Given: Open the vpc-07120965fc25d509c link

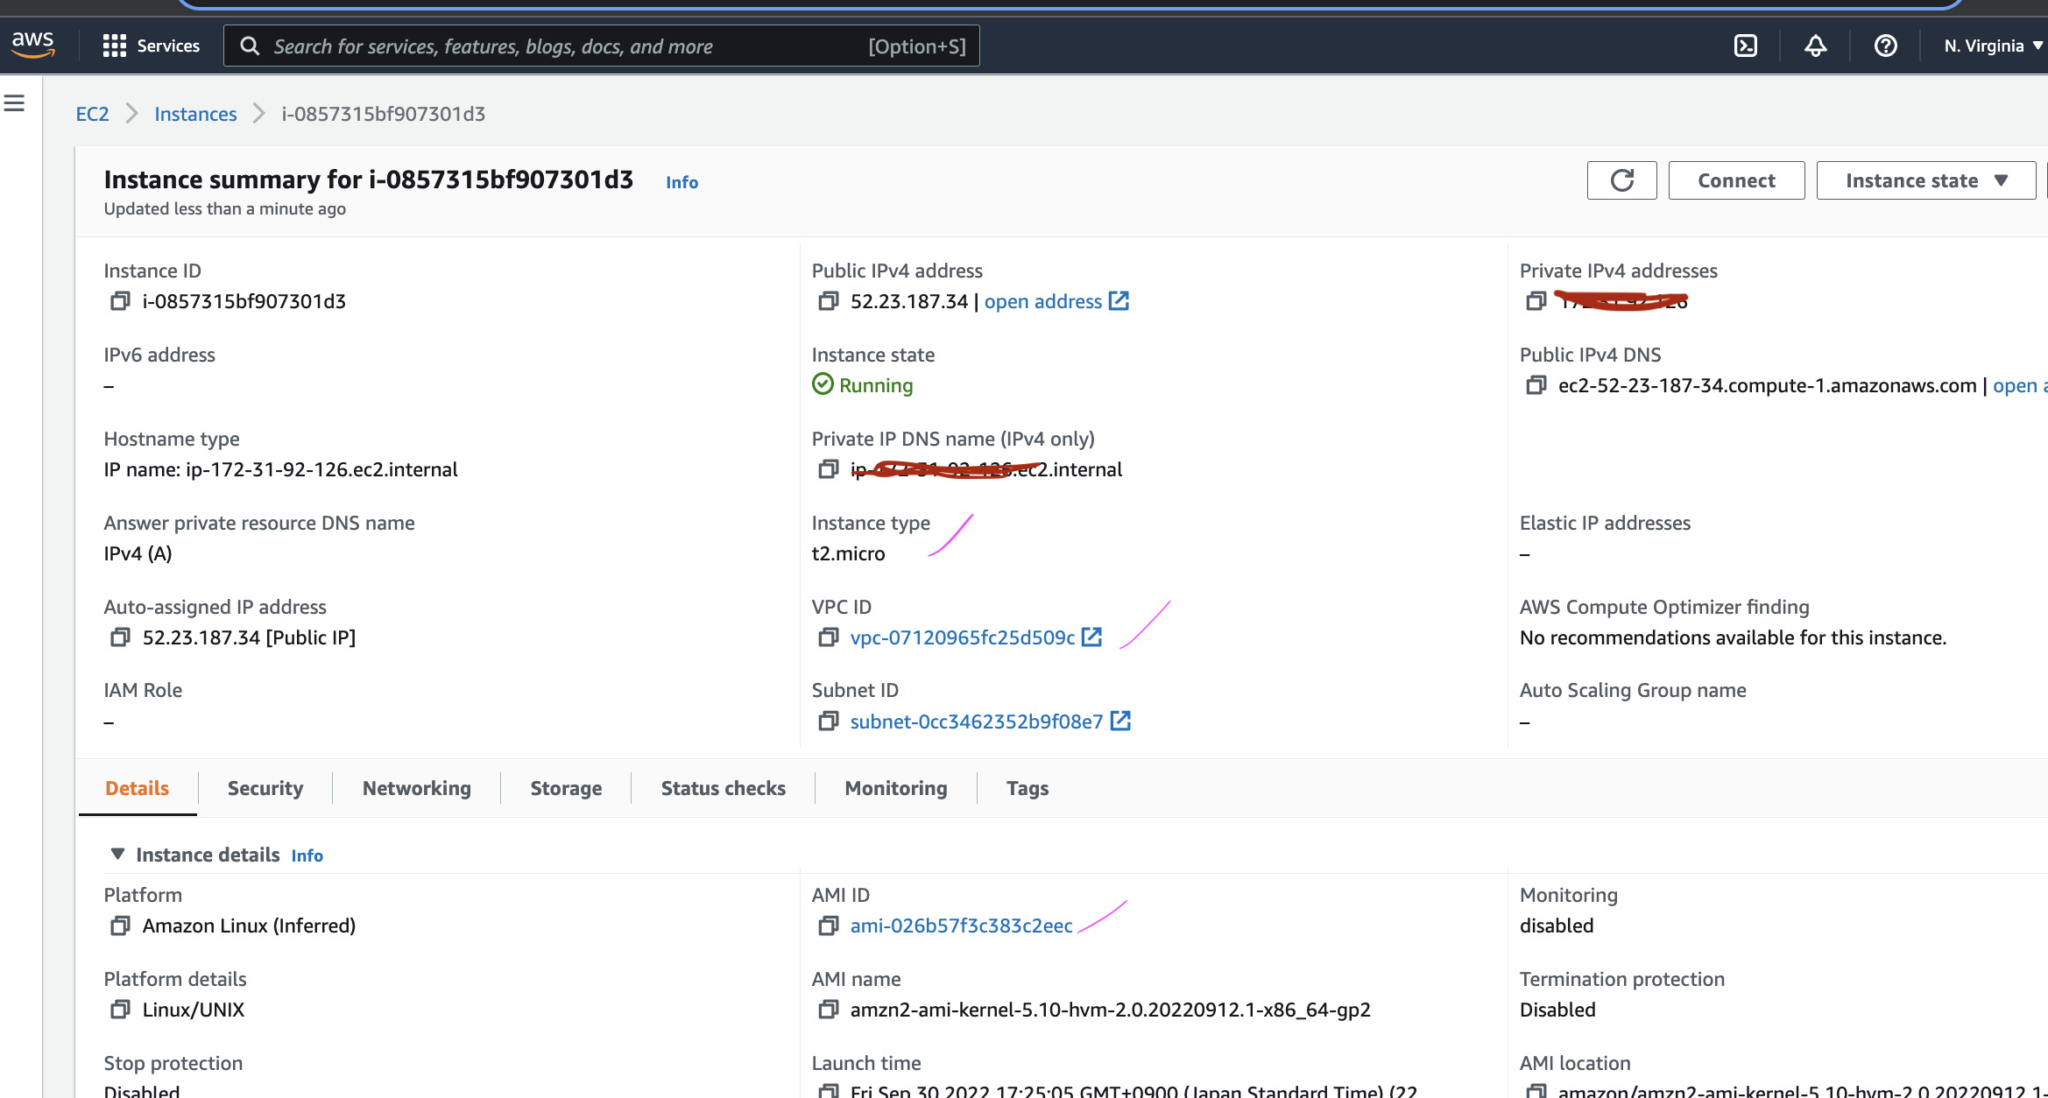Looking at the screenshot, I should (x=962, y=637).
